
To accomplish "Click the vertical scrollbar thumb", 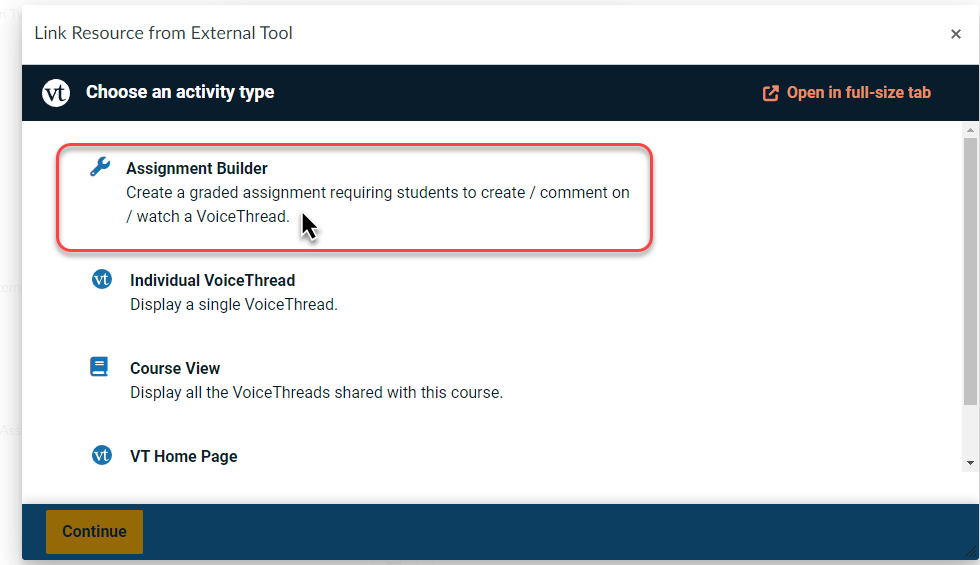I will 970,271.
